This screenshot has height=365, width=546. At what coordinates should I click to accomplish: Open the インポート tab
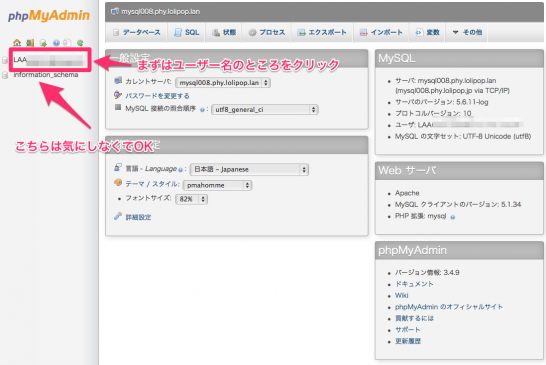[x=381, y=32]
